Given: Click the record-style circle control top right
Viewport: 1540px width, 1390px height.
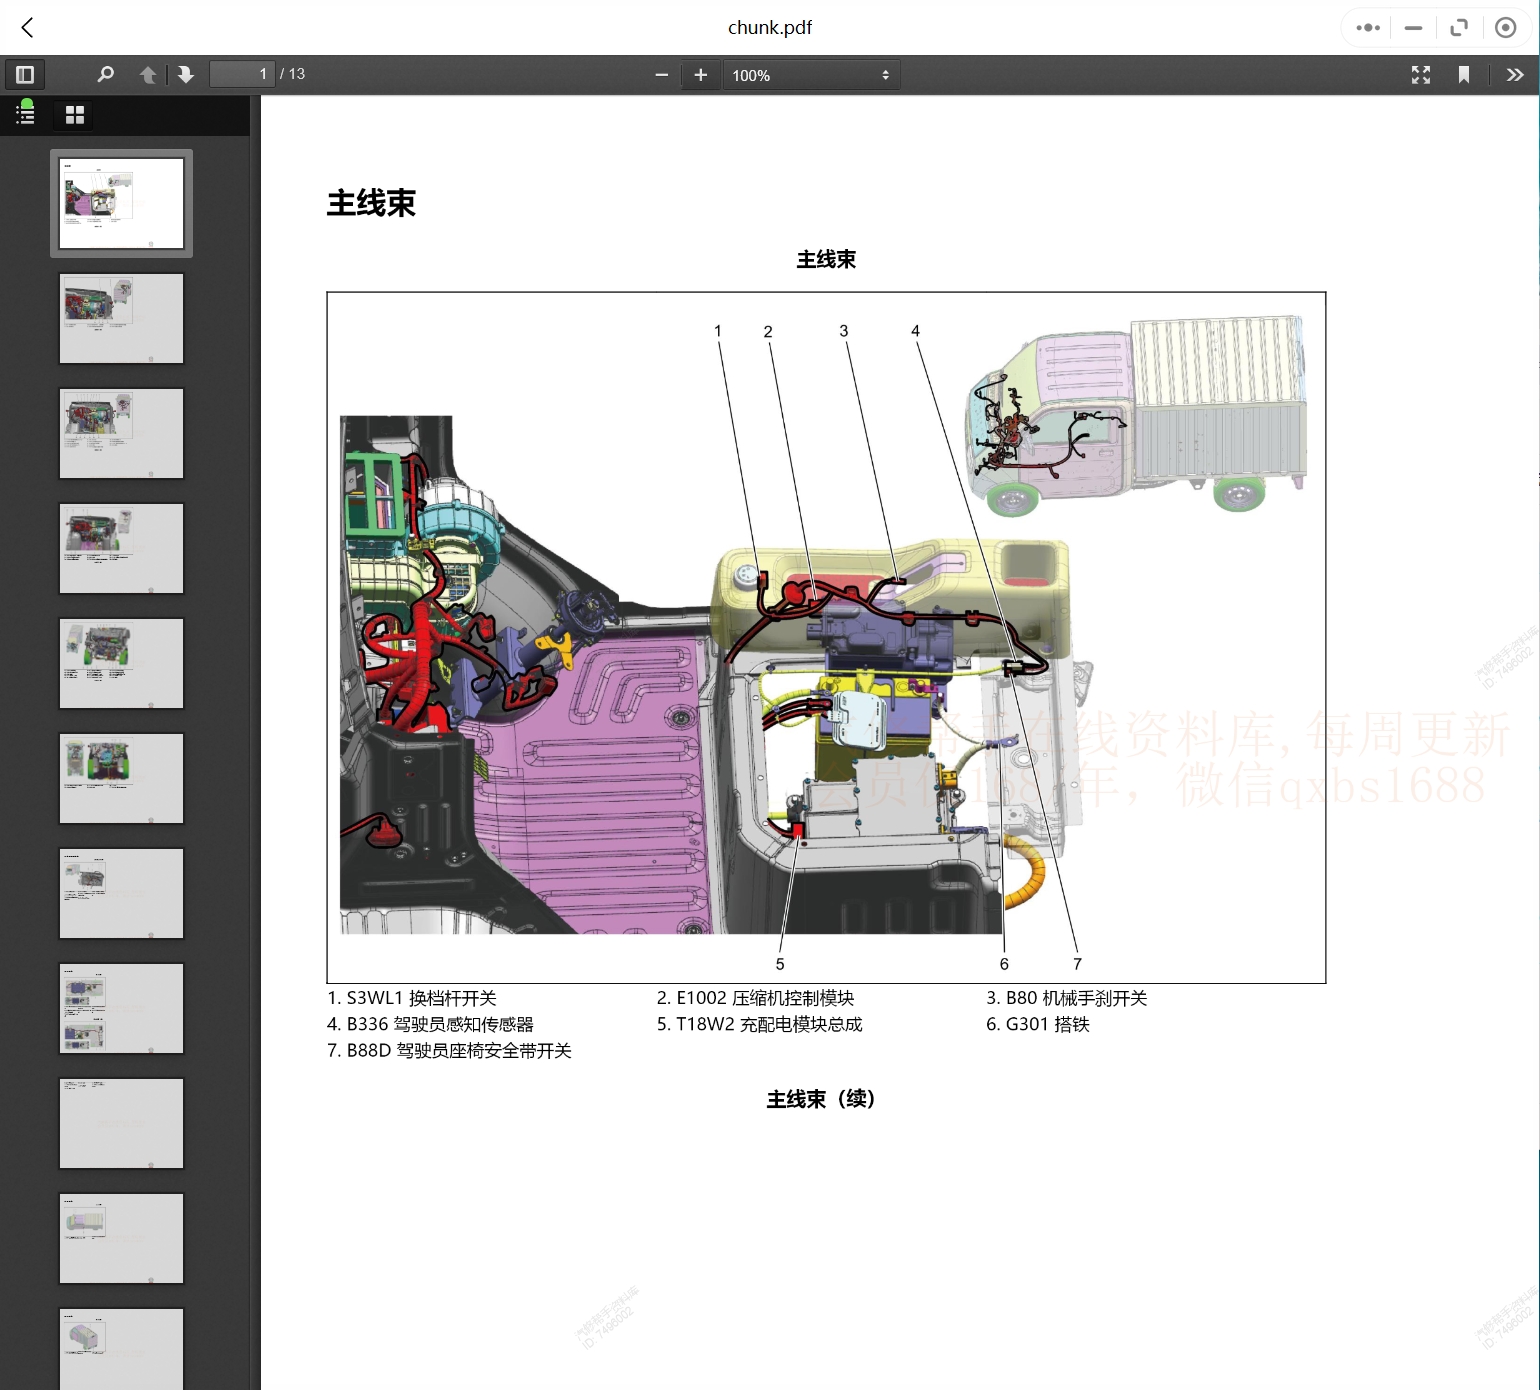Looking at the screenshot, I should (1506, 27).
